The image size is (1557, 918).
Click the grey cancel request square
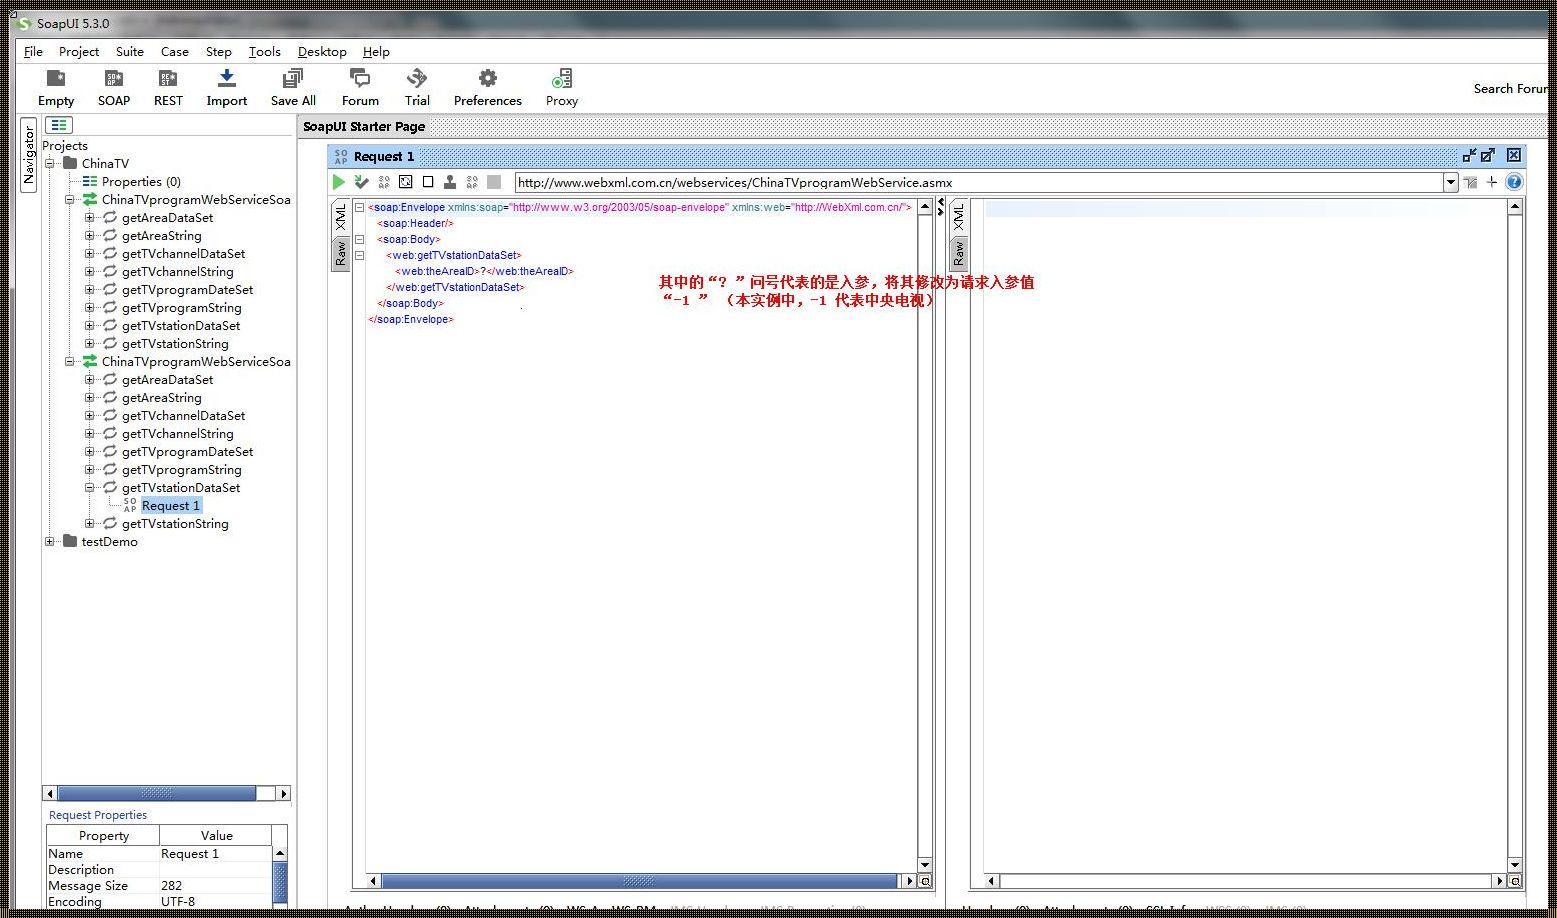tap(494, 182)
